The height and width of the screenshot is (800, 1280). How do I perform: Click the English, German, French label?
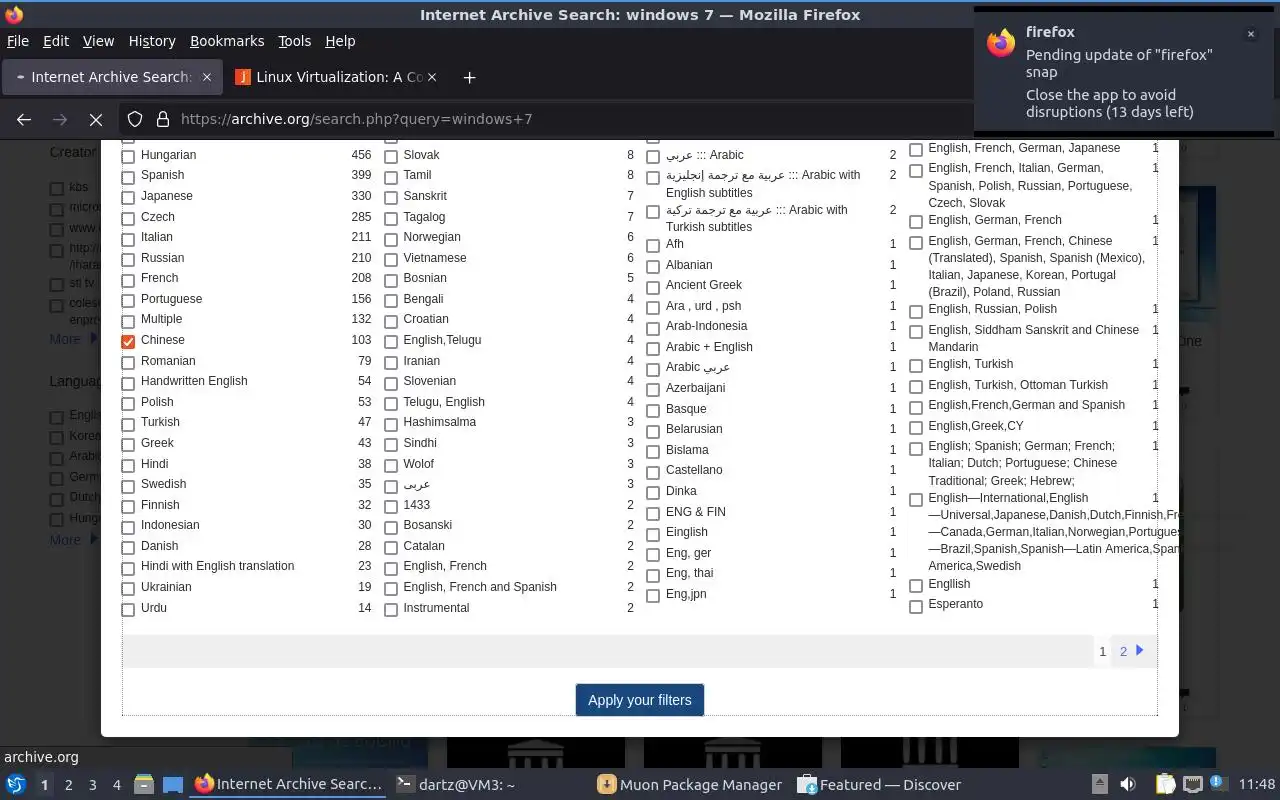point(995,220)
